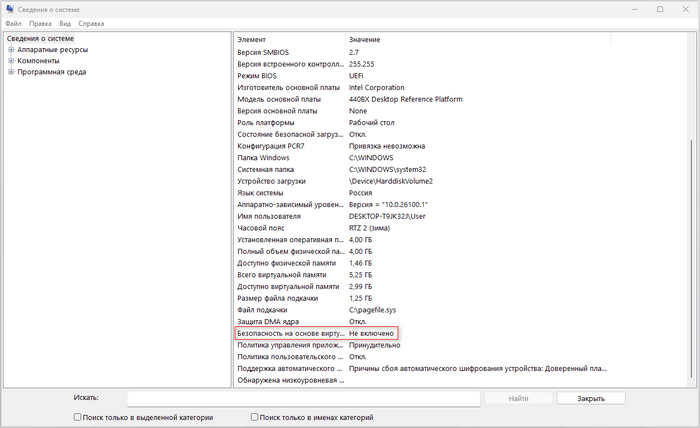700x428 pixels.
Task: Expand the Аппаратные ресурсы tree node
Action: 11,50
